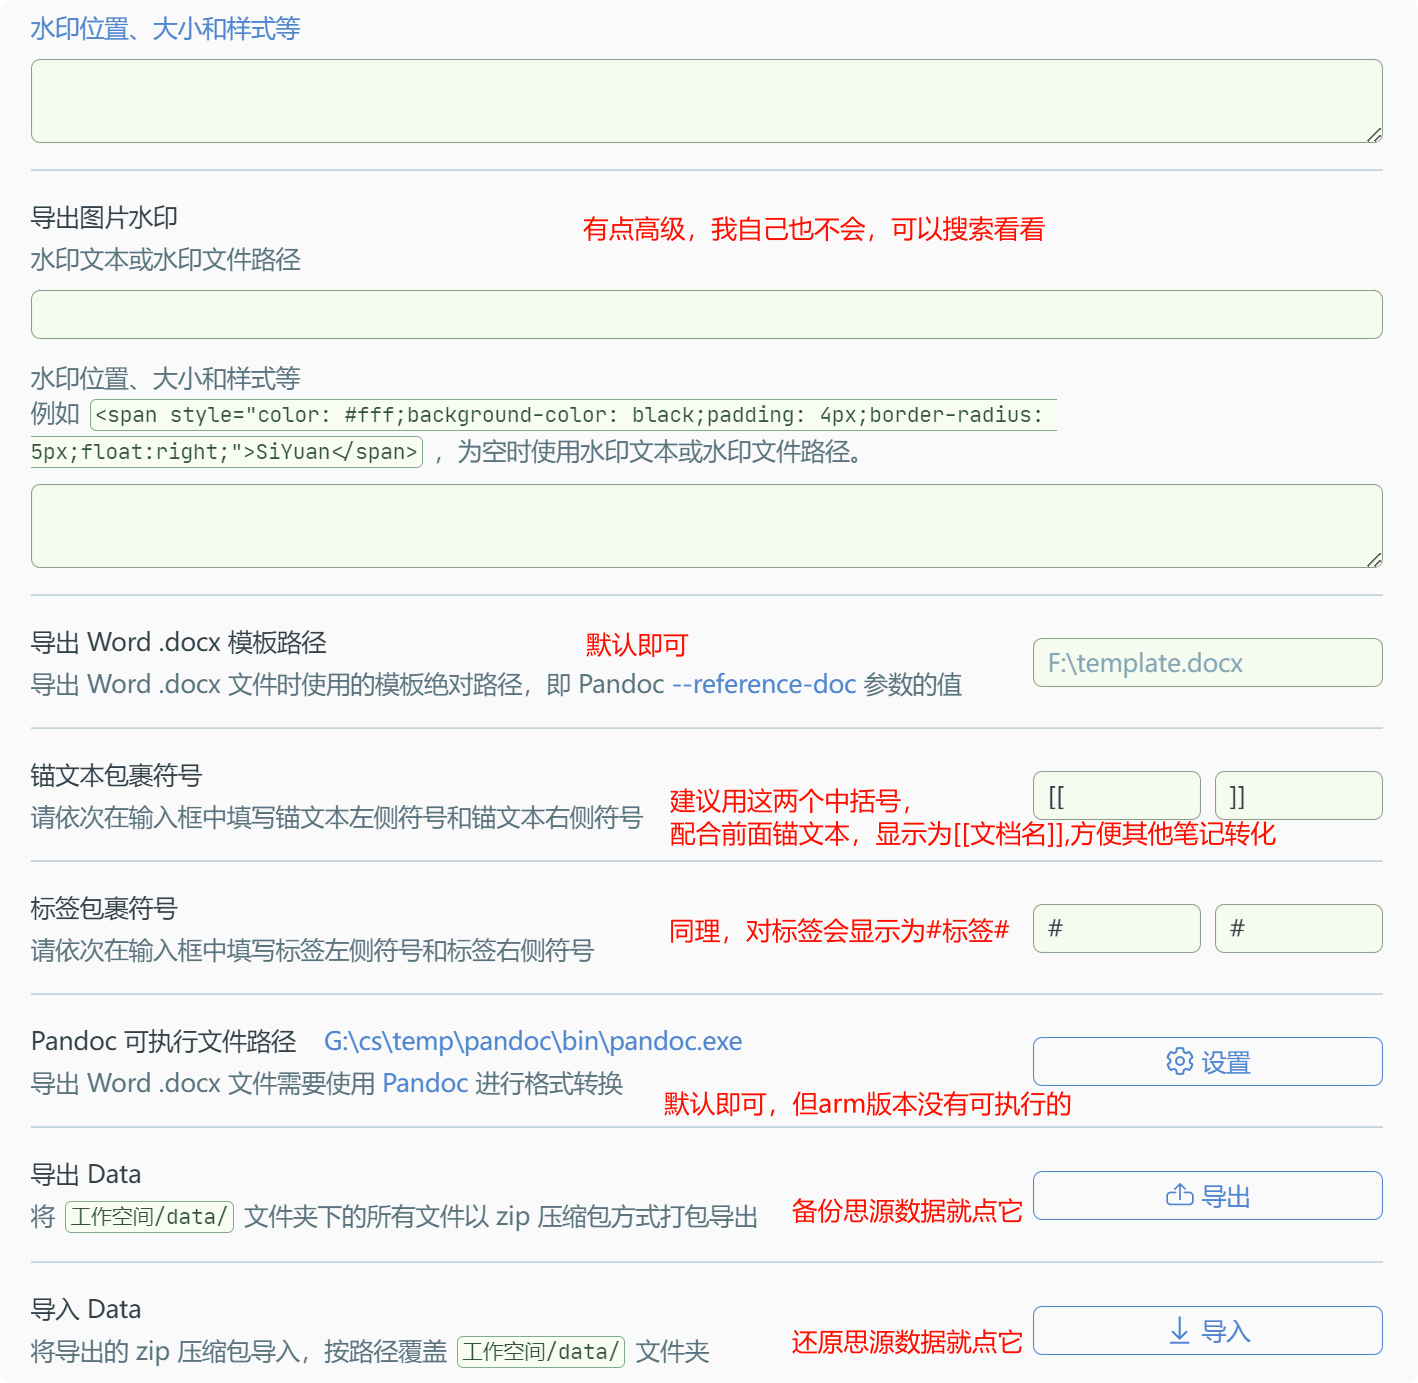Click 工作空间/data/ code in 导入 Data description
1418x1383 pixels.
(541, 1352)
